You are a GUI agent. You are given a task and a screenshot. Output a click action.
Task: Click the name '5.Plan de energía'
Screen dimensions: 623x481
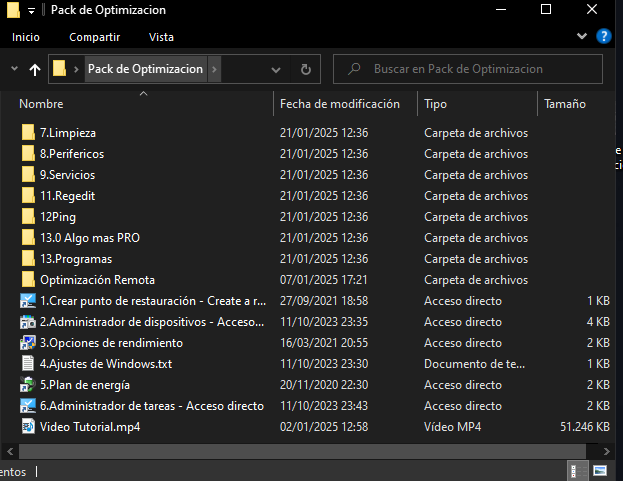tap(85, 385)
